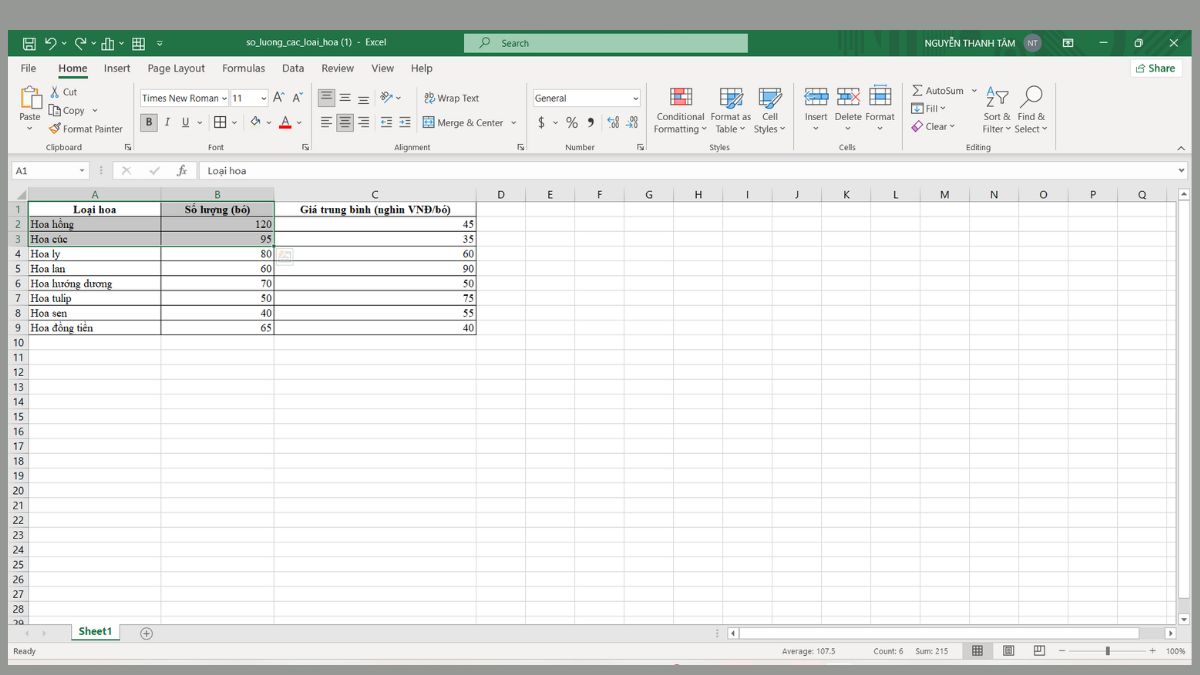Screen dimensions: 1200x675
Task: Open Find & Select magnifier
Action: (x=1031, y=110)
